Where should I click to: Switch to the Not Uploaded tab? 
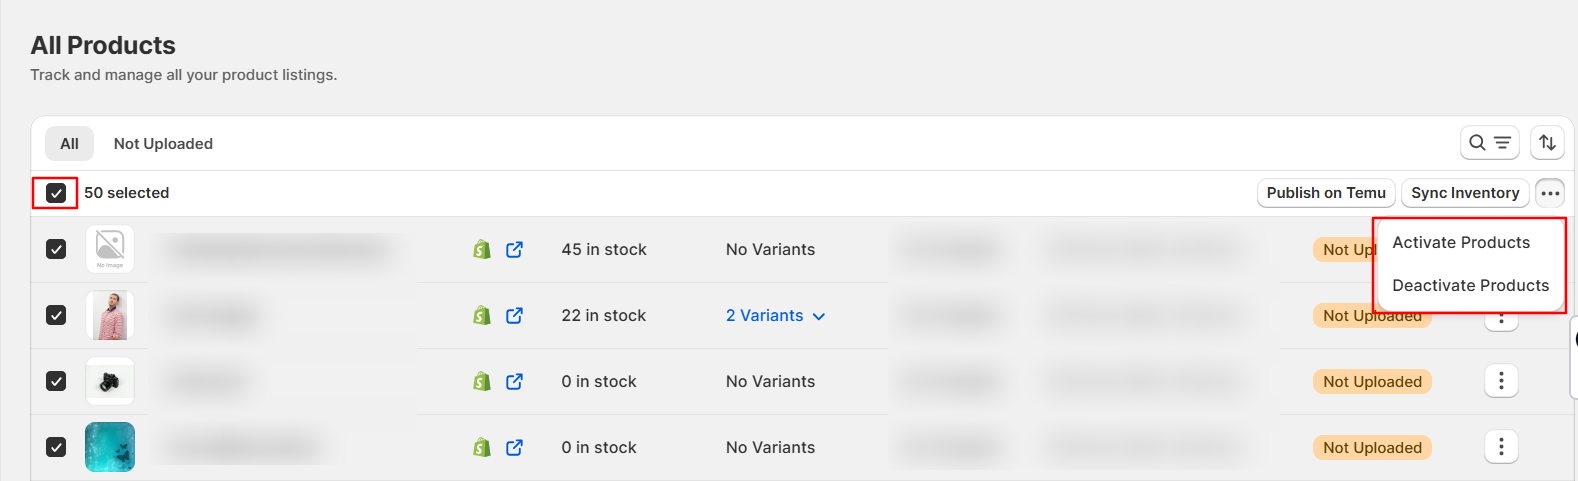[x=163, y=143]
